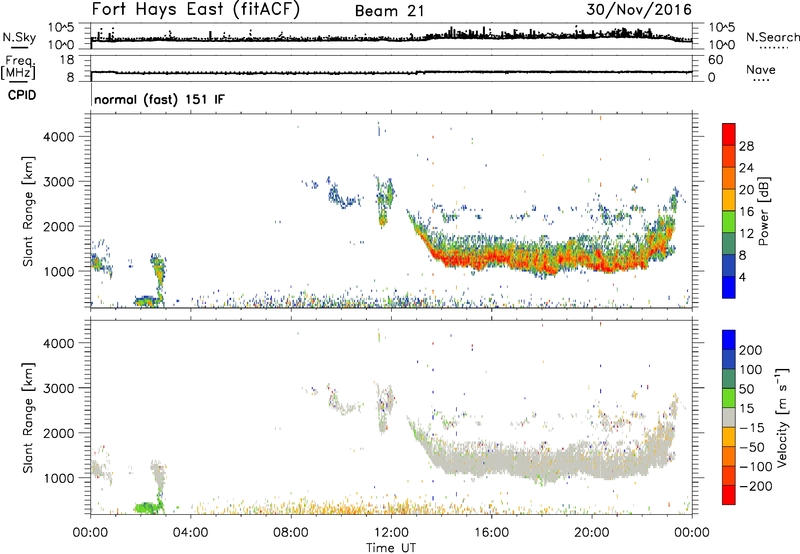Click the "normal (fast) 151 IF" text
Image resolution: width=800 pixels, height=554 pixels.
click(159, 99)
